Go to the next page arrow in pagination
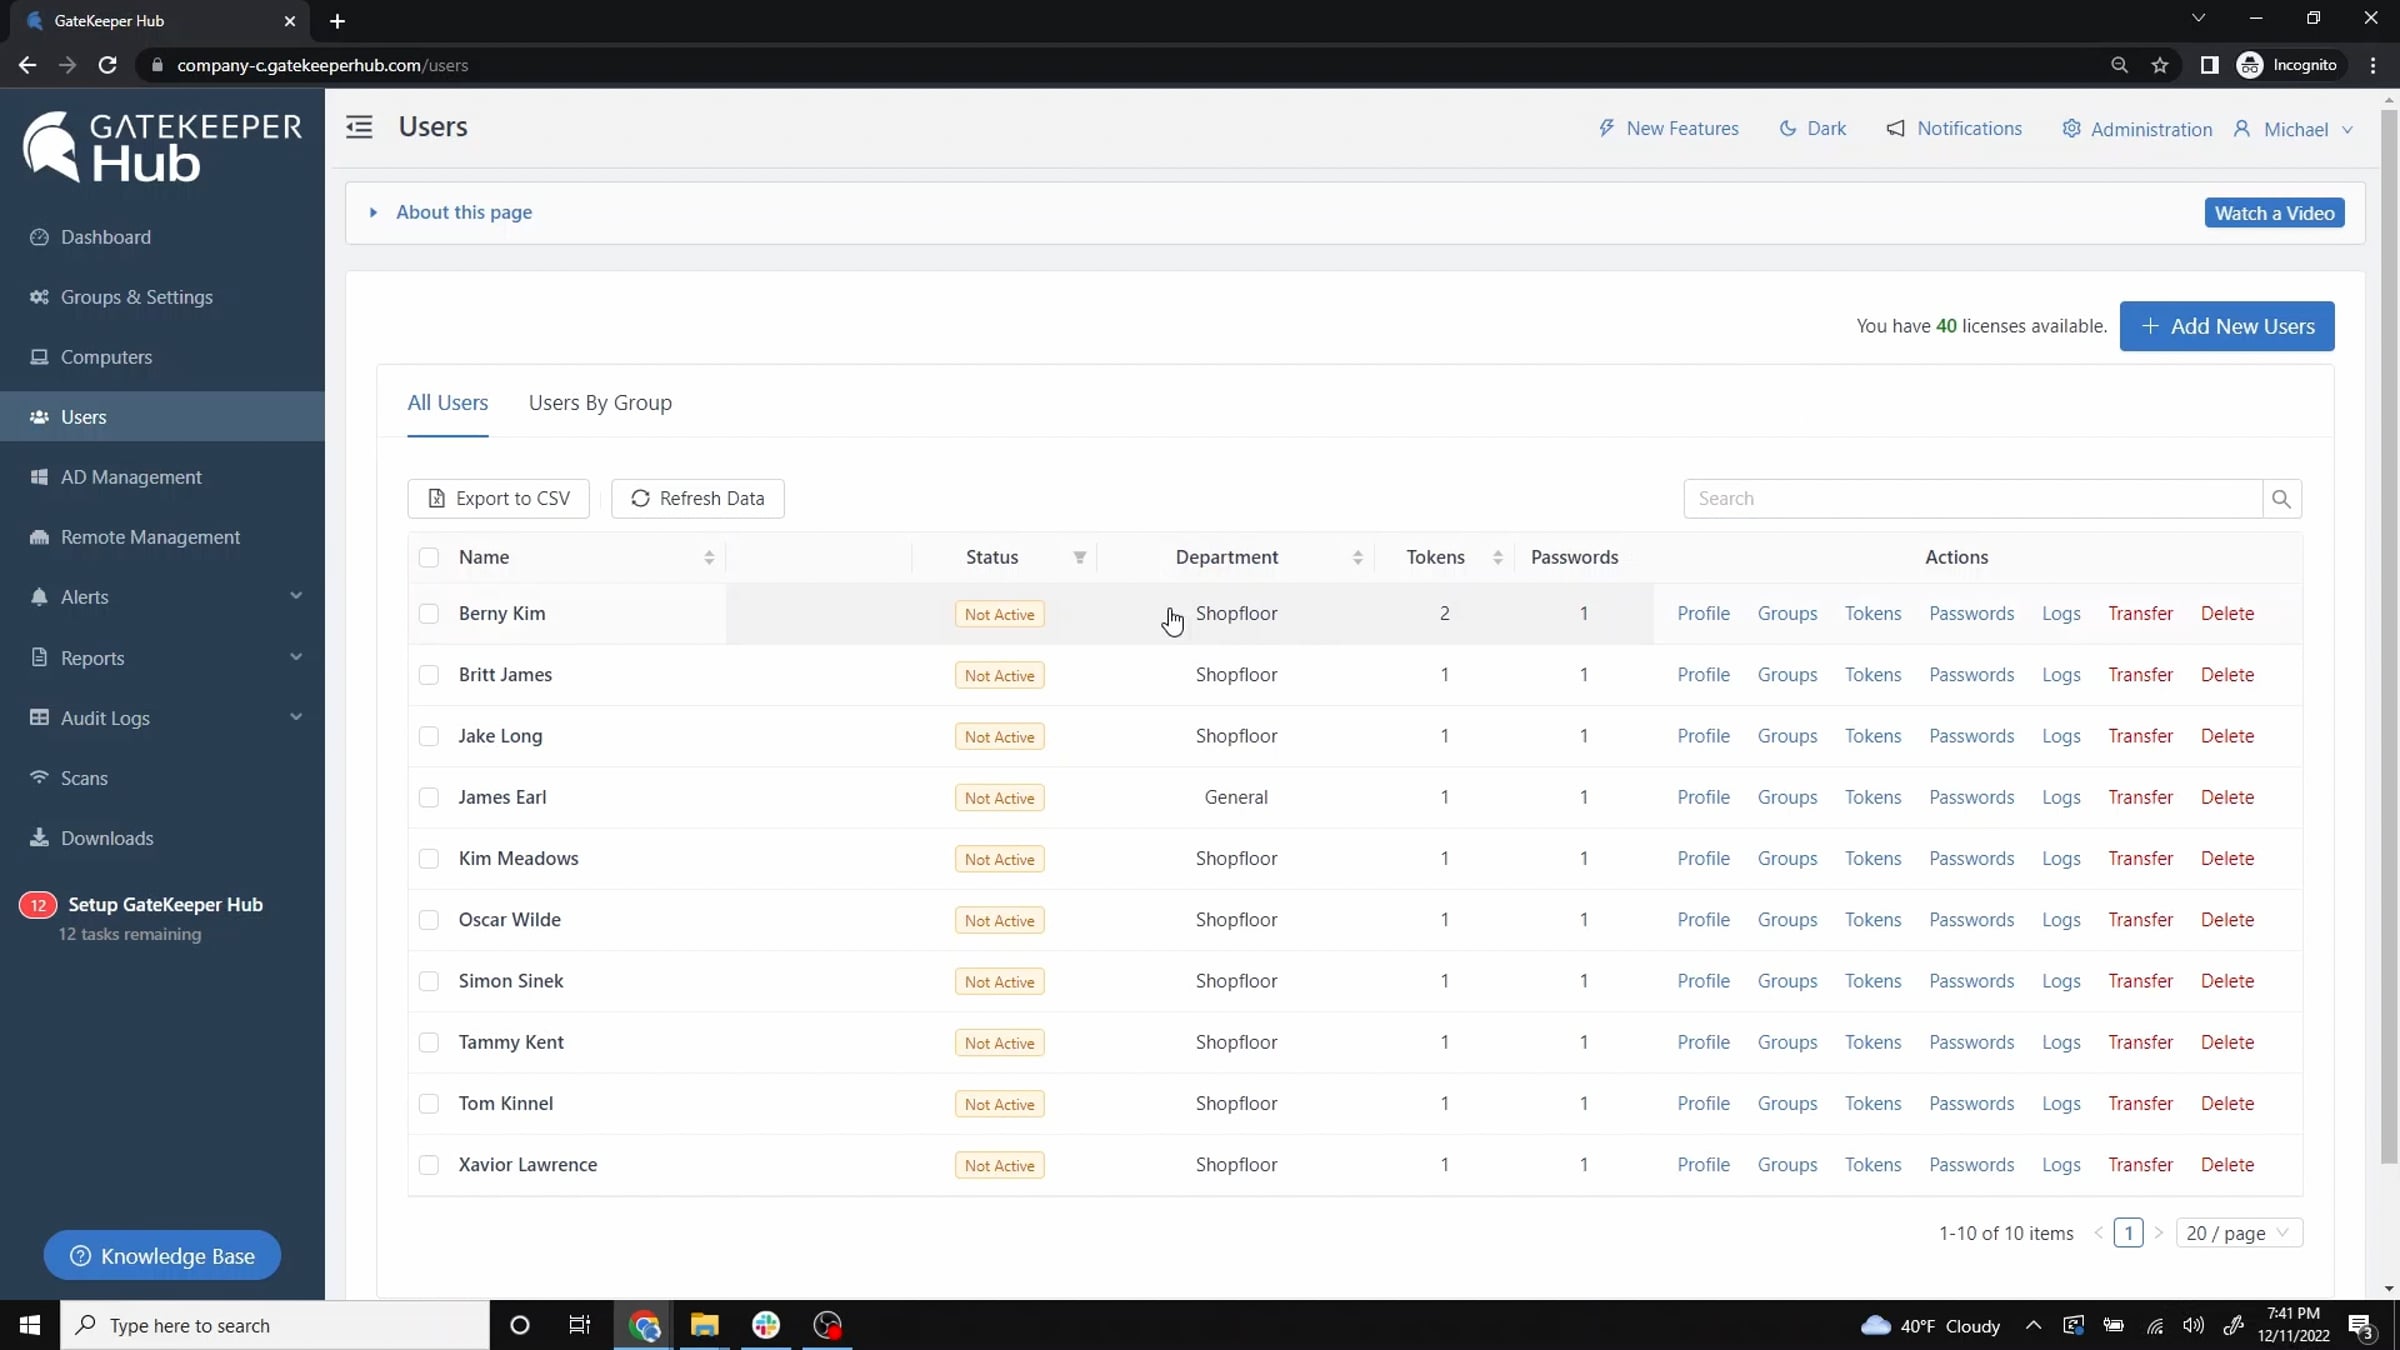Viewport: 2400px width, 1350px height. (x=2158, y=1233)
